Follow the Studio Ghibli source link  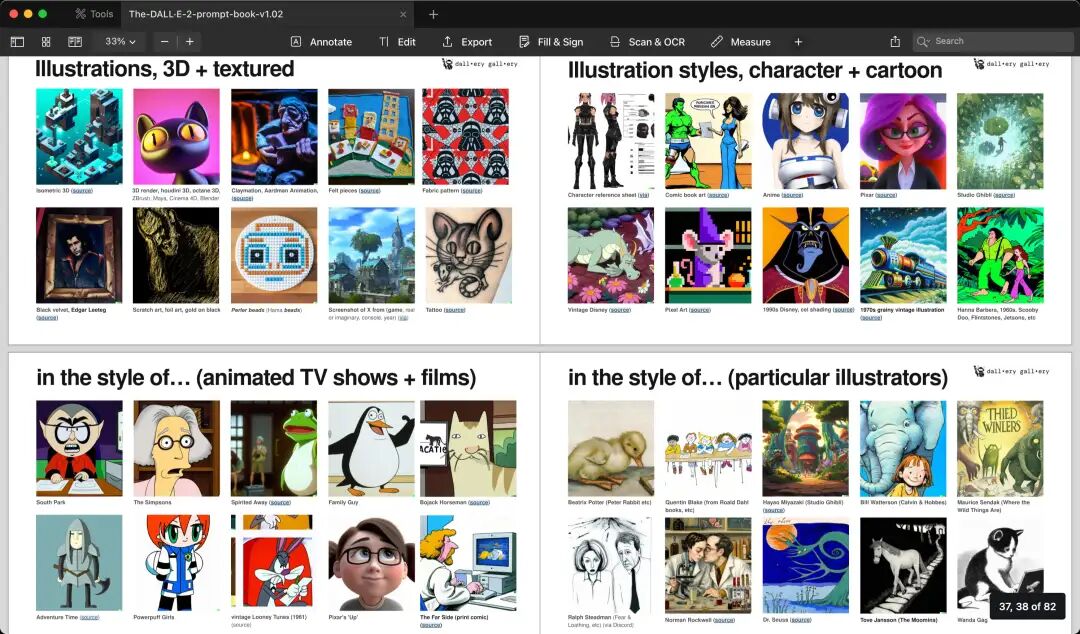tap(1004, 195)
